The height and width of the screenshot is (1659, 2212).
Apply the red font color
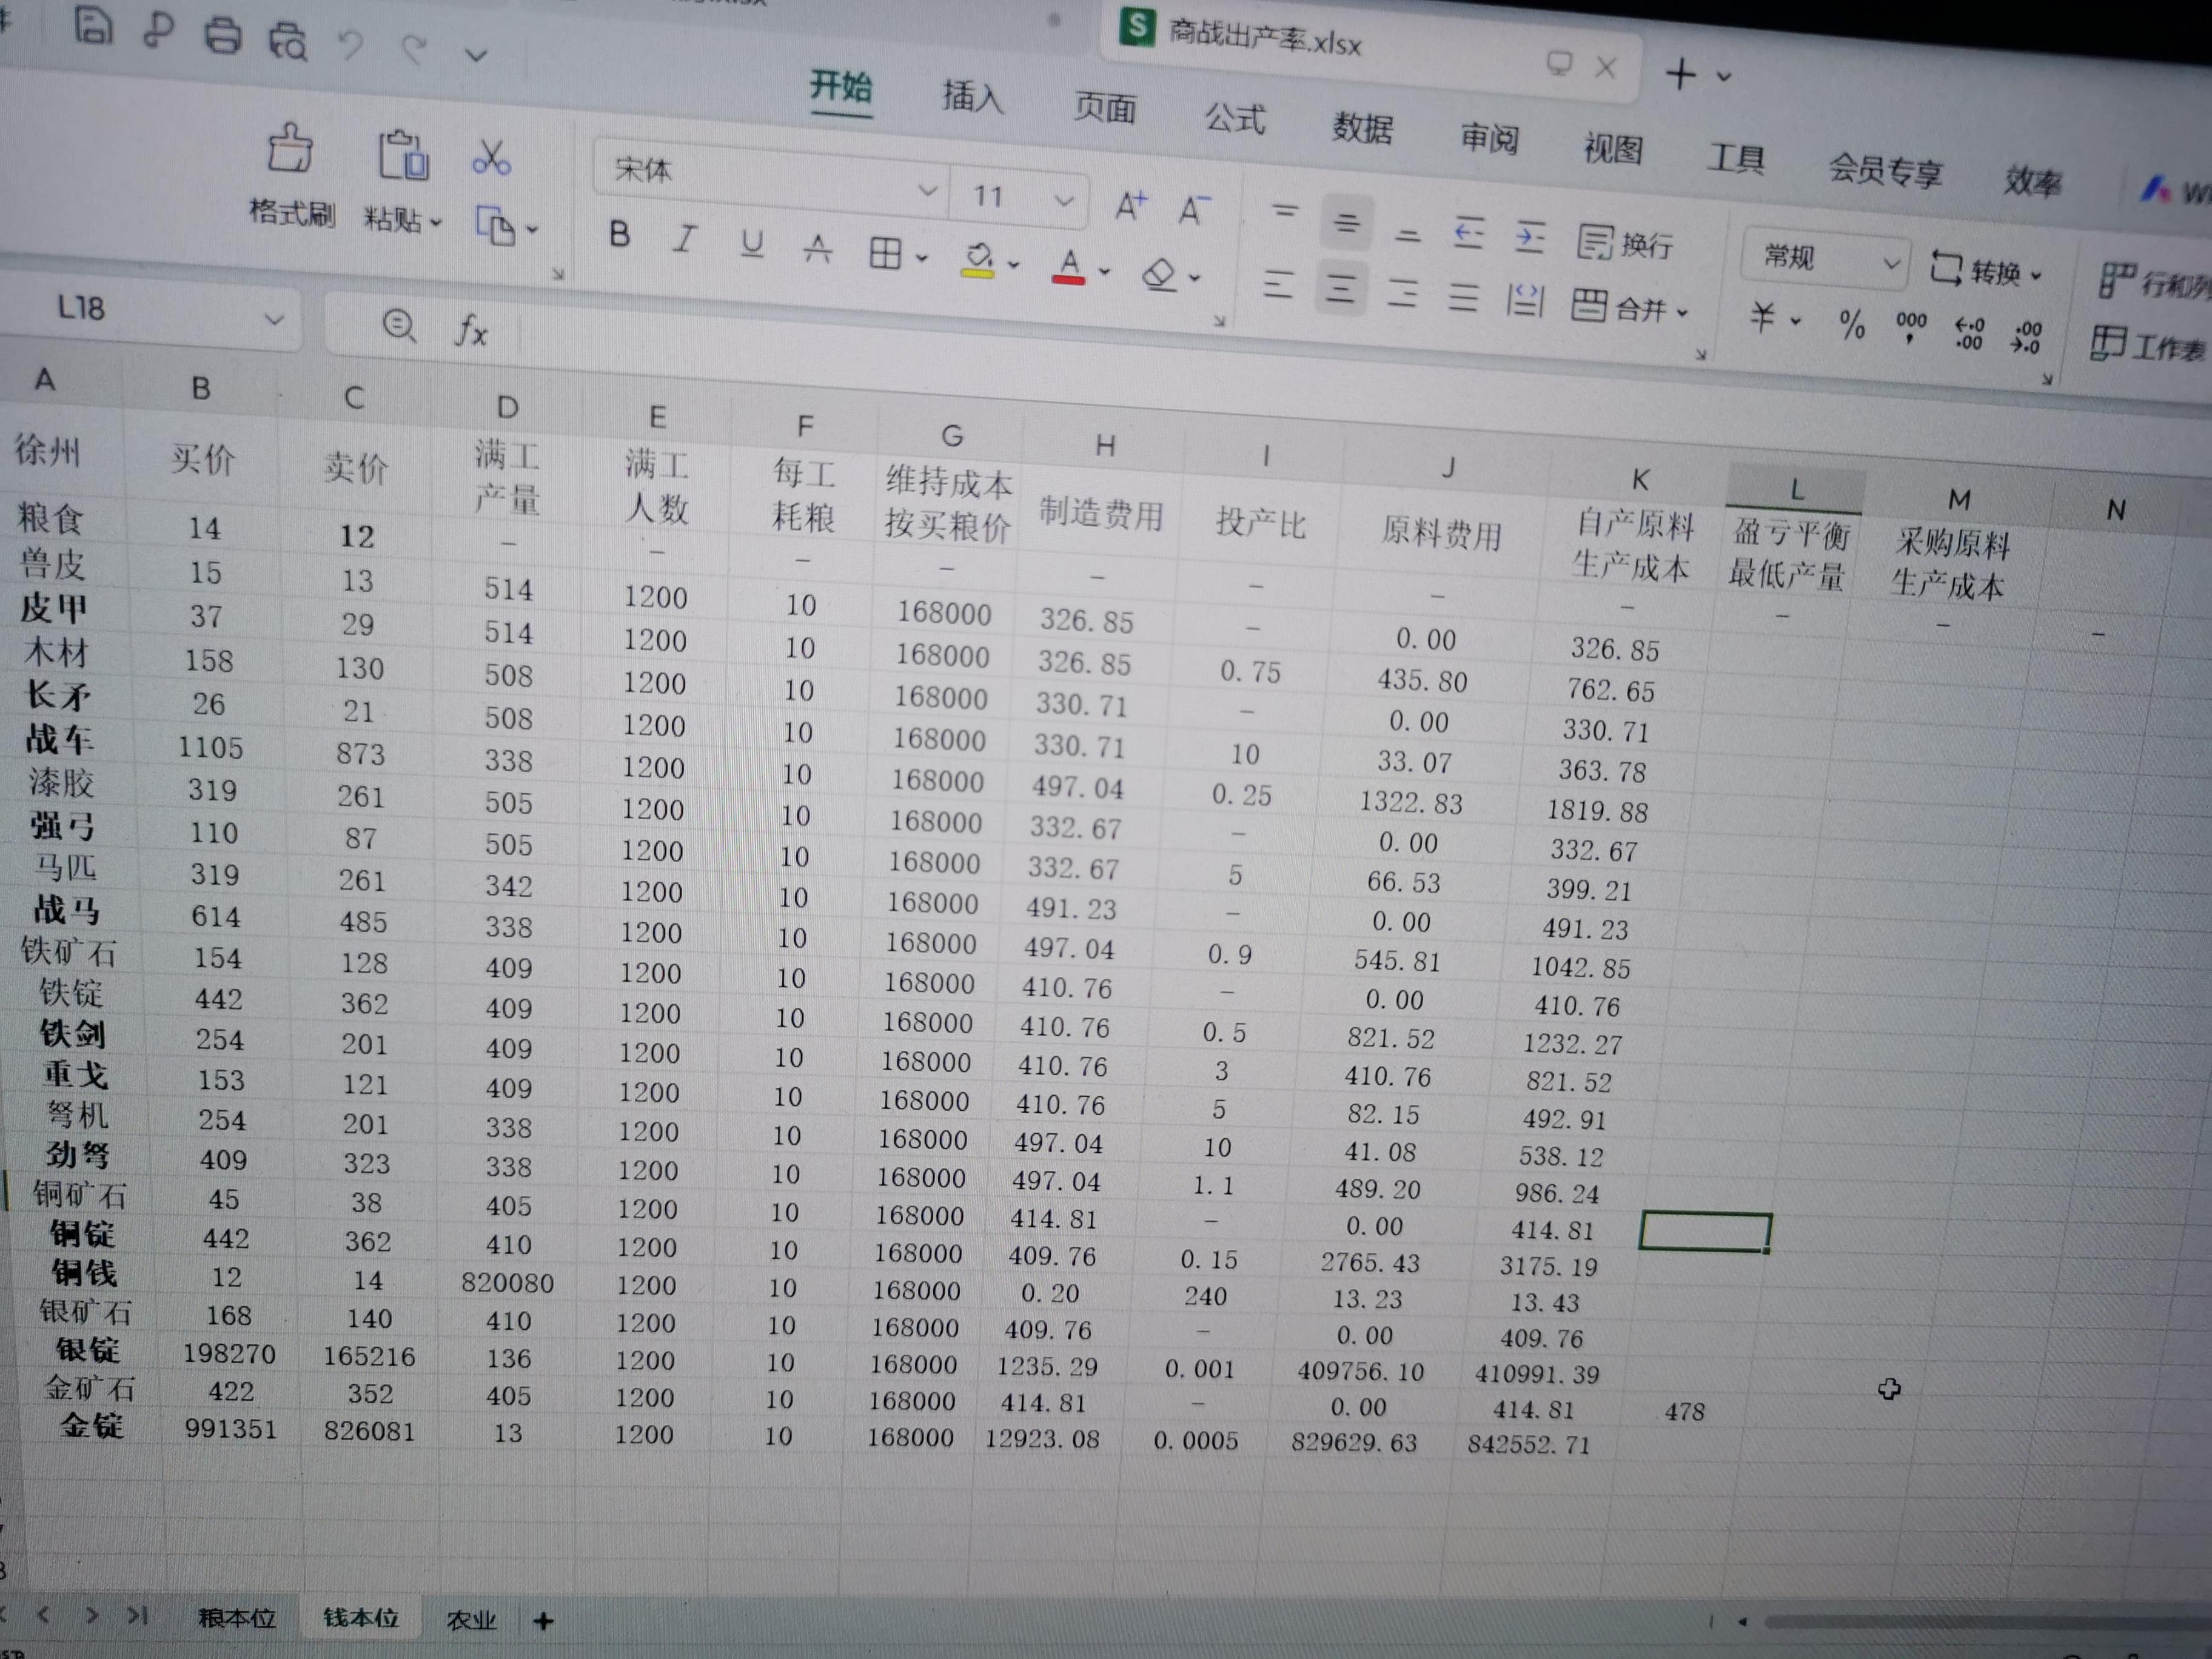click(1069, 266)
